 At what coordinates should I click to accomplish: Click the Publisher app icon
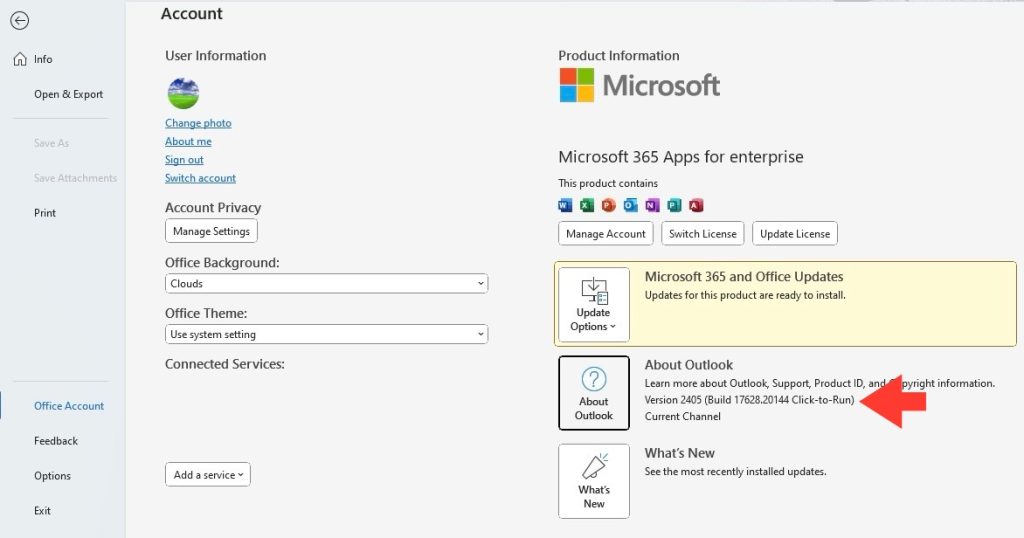(674, 206)
